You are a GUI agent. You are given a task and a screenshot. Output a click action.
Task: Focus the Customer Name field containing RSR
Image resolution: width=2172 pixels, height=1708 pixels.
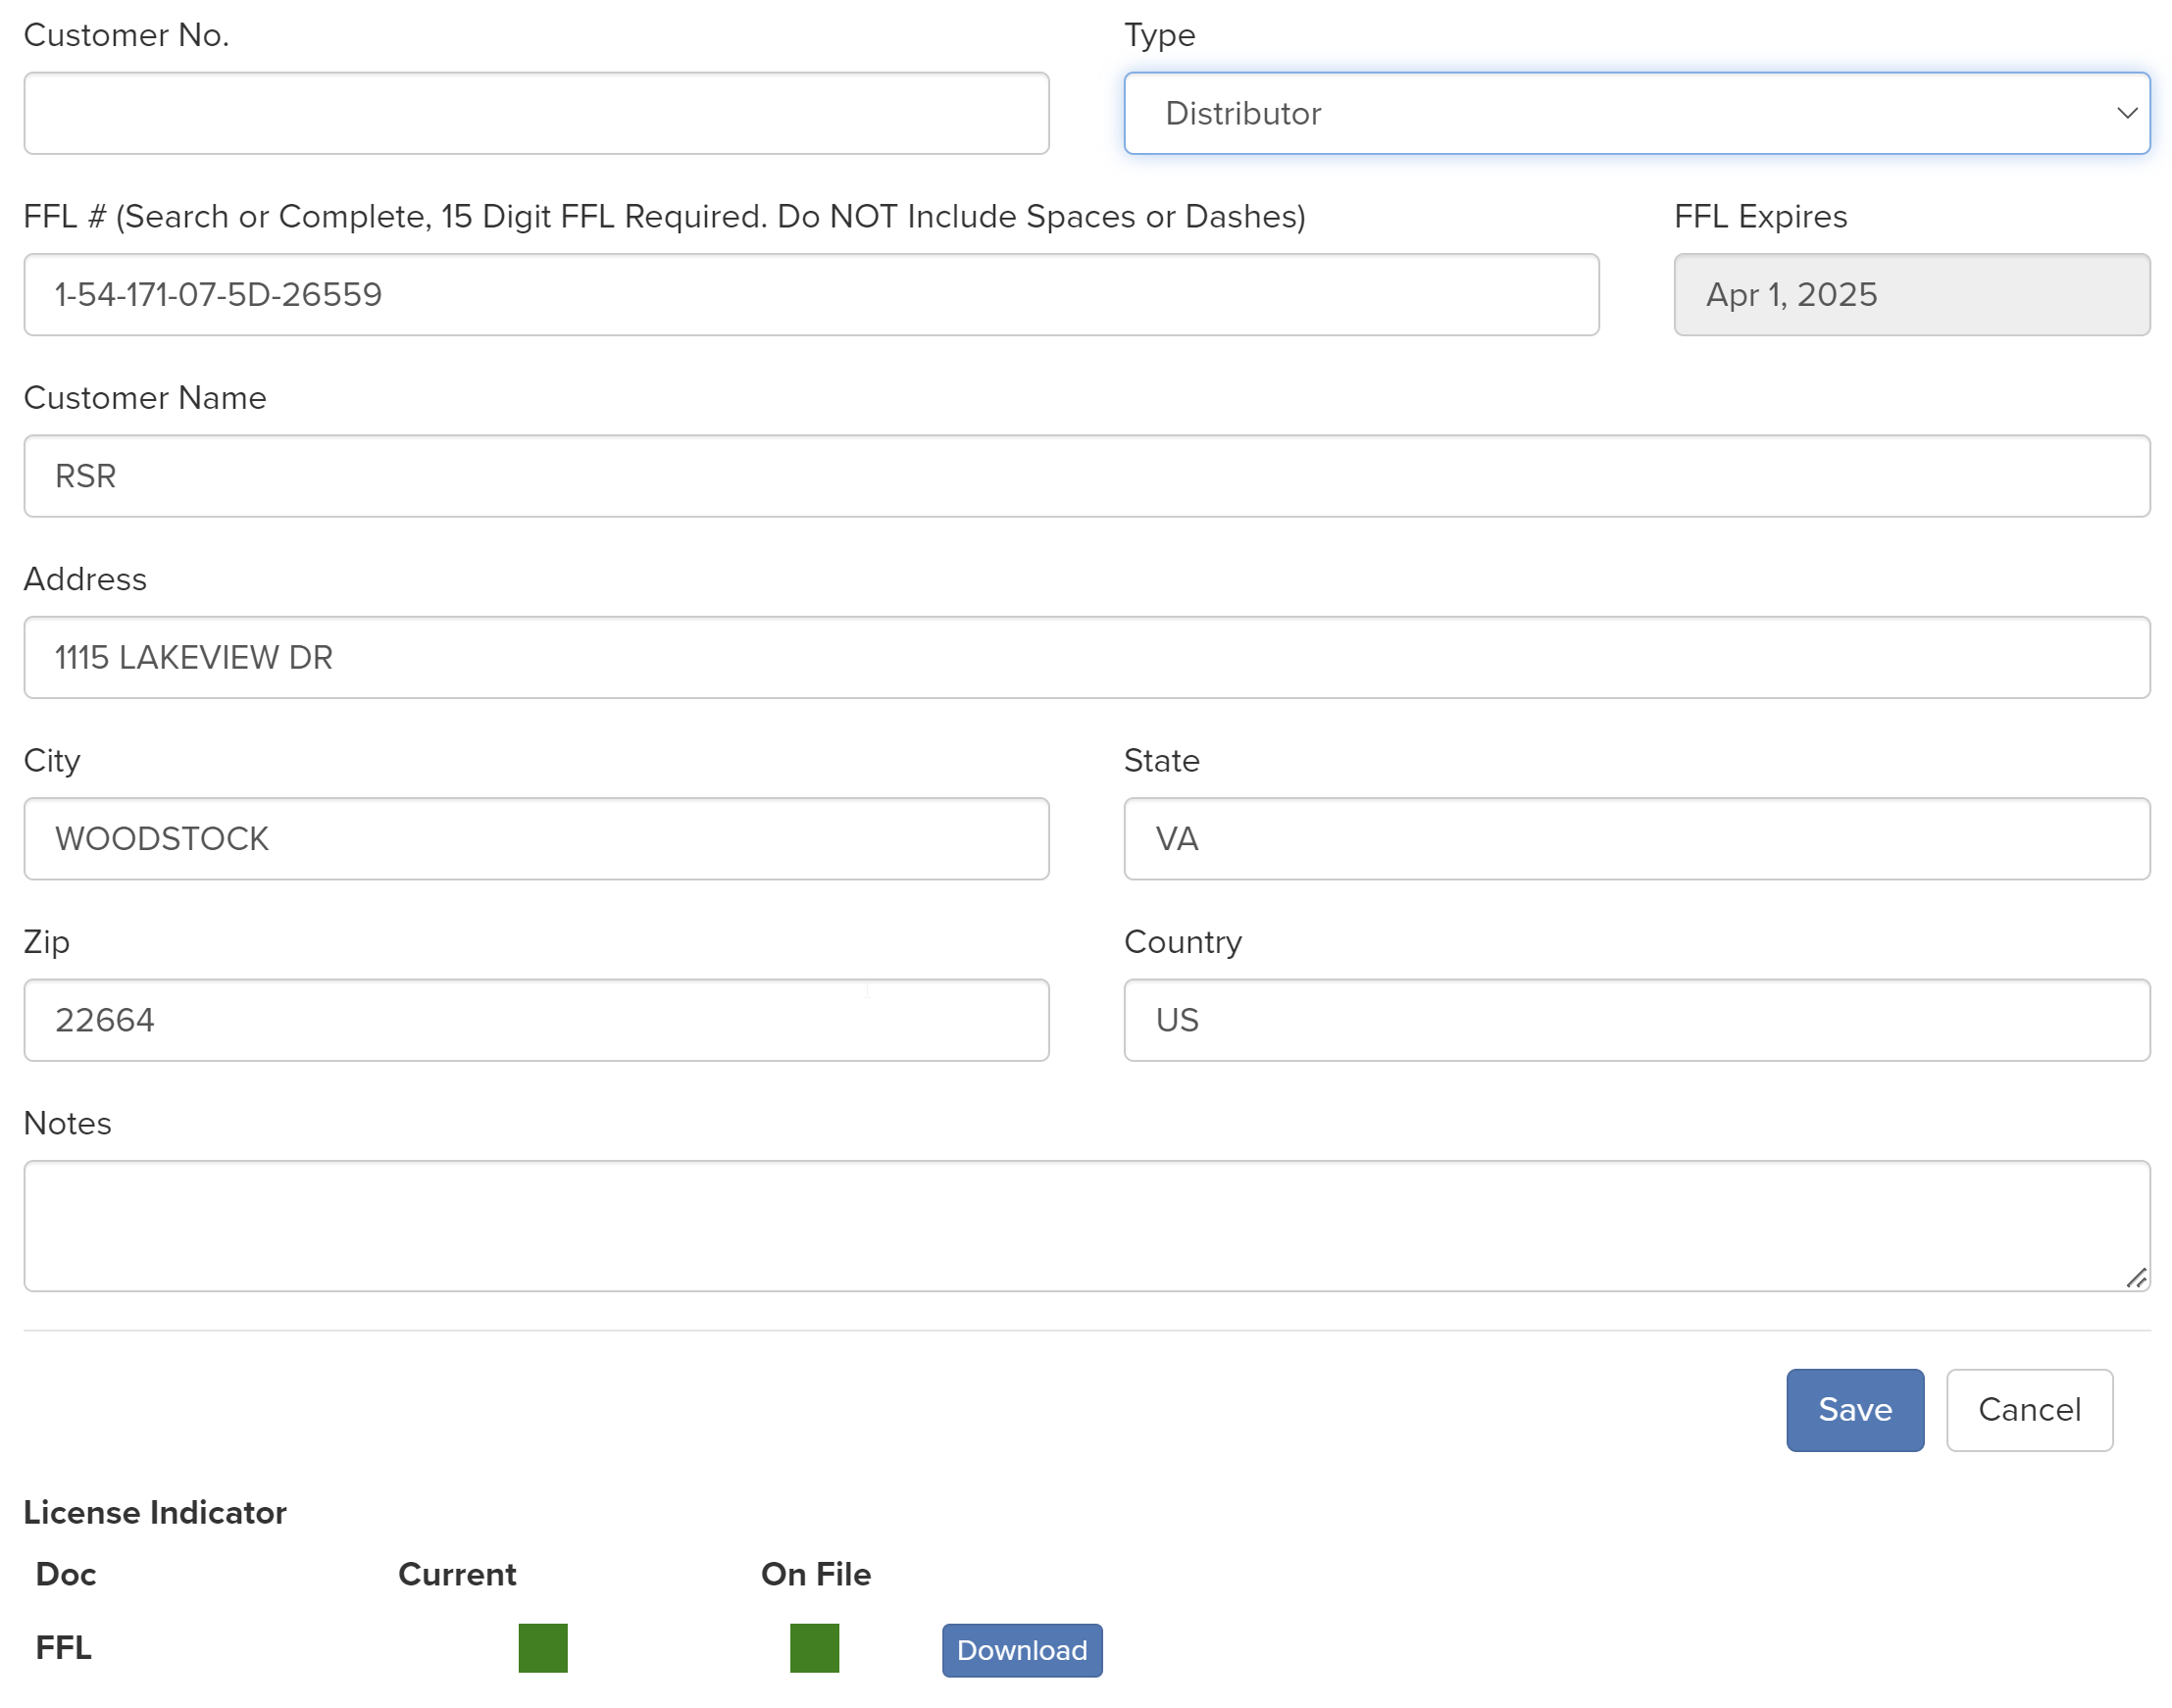click(x=1086, y=476)
